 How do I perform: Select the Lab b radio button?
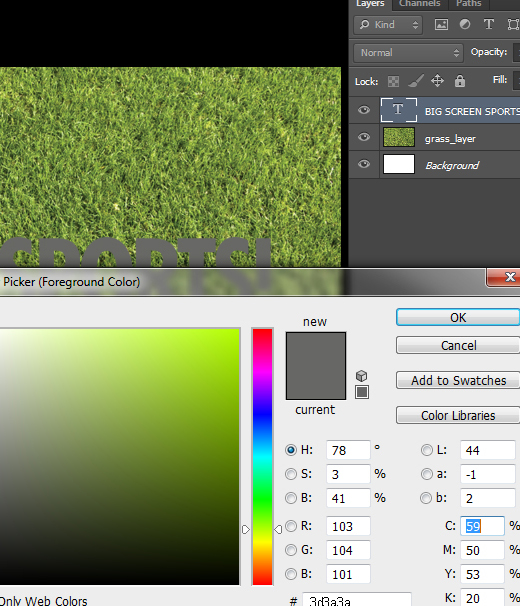tap(426, 498)
